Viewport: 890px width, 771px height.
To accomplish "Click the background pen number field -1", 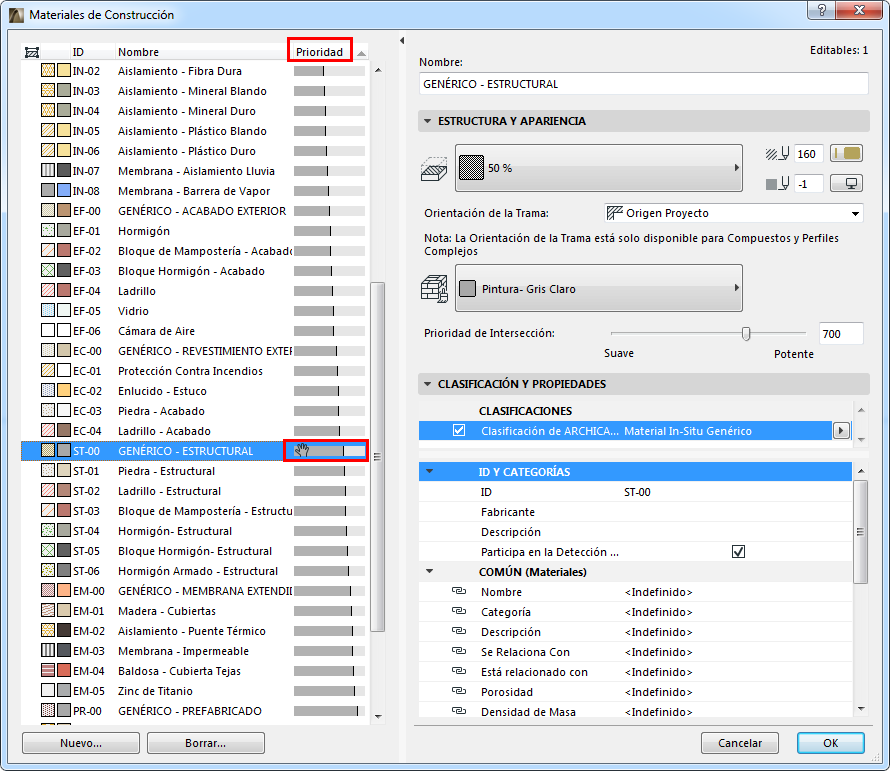I will 808,184.
